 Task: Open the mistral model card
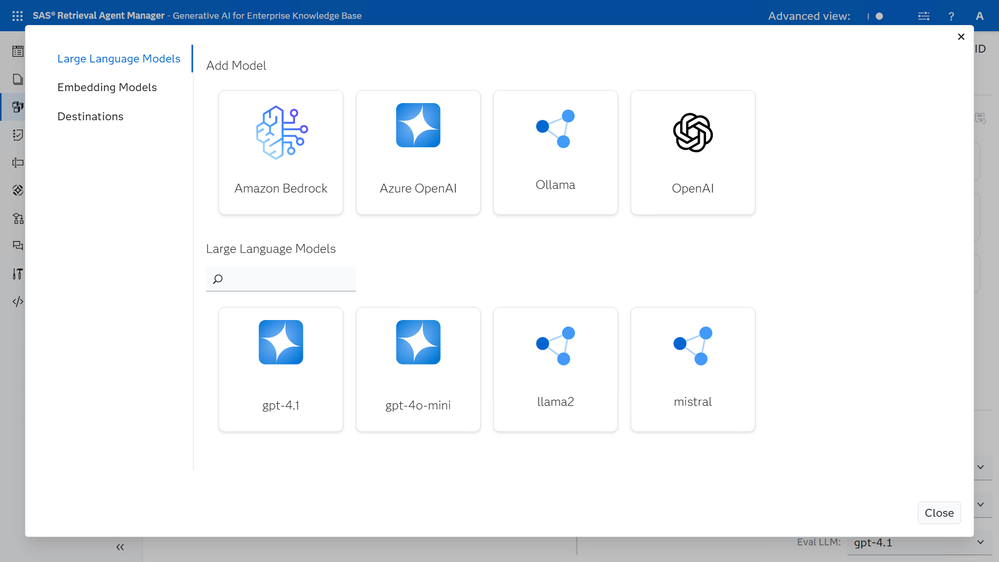pyautogui.click(x=693, y=370)
